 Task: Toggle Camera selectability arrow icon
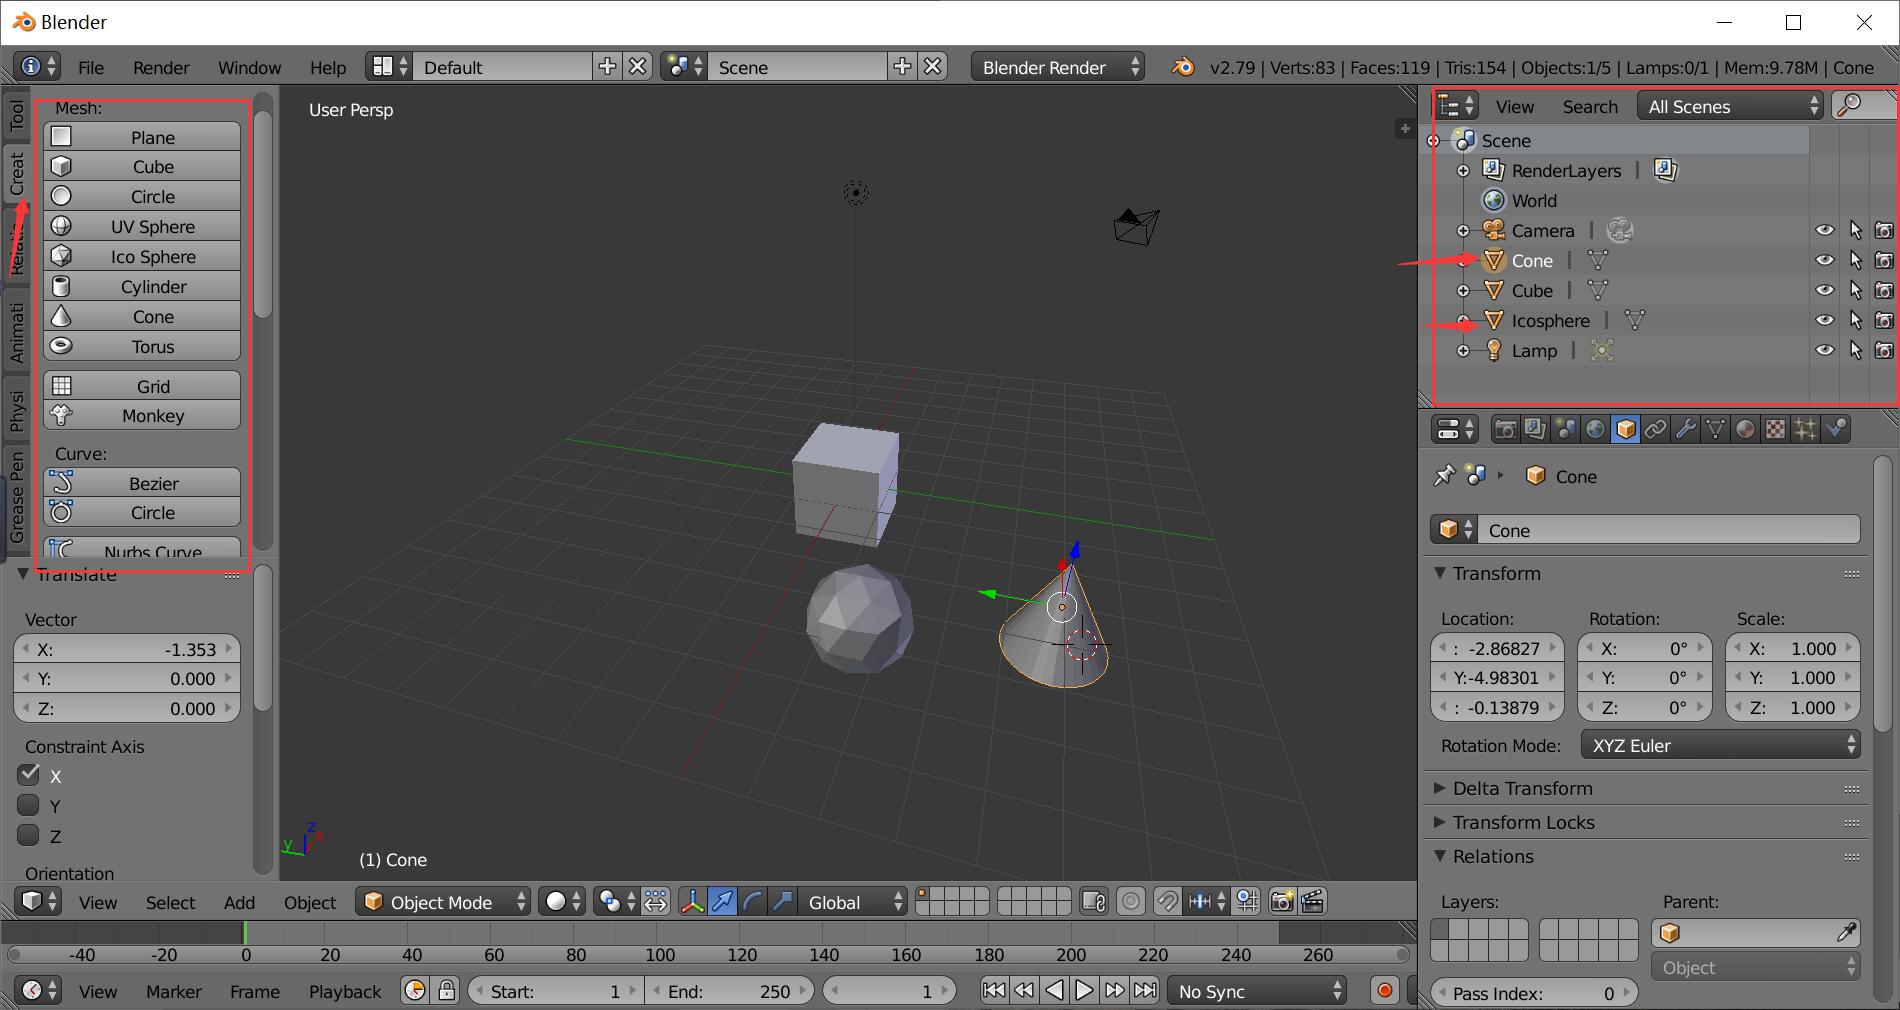1855,231
